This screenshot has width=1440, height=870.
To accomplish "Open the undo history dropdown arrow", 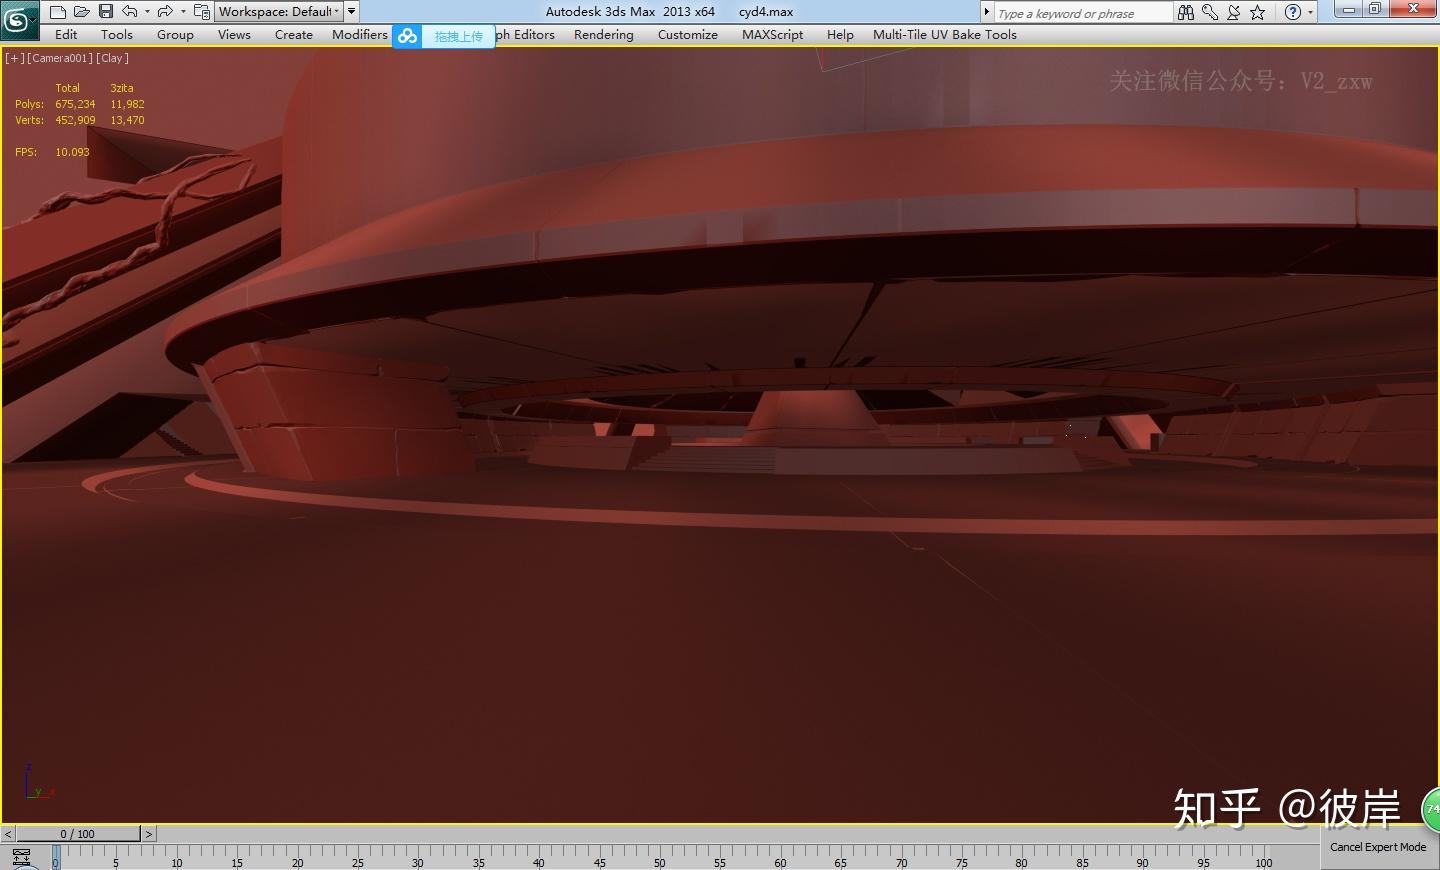I will tap(147, 12).
